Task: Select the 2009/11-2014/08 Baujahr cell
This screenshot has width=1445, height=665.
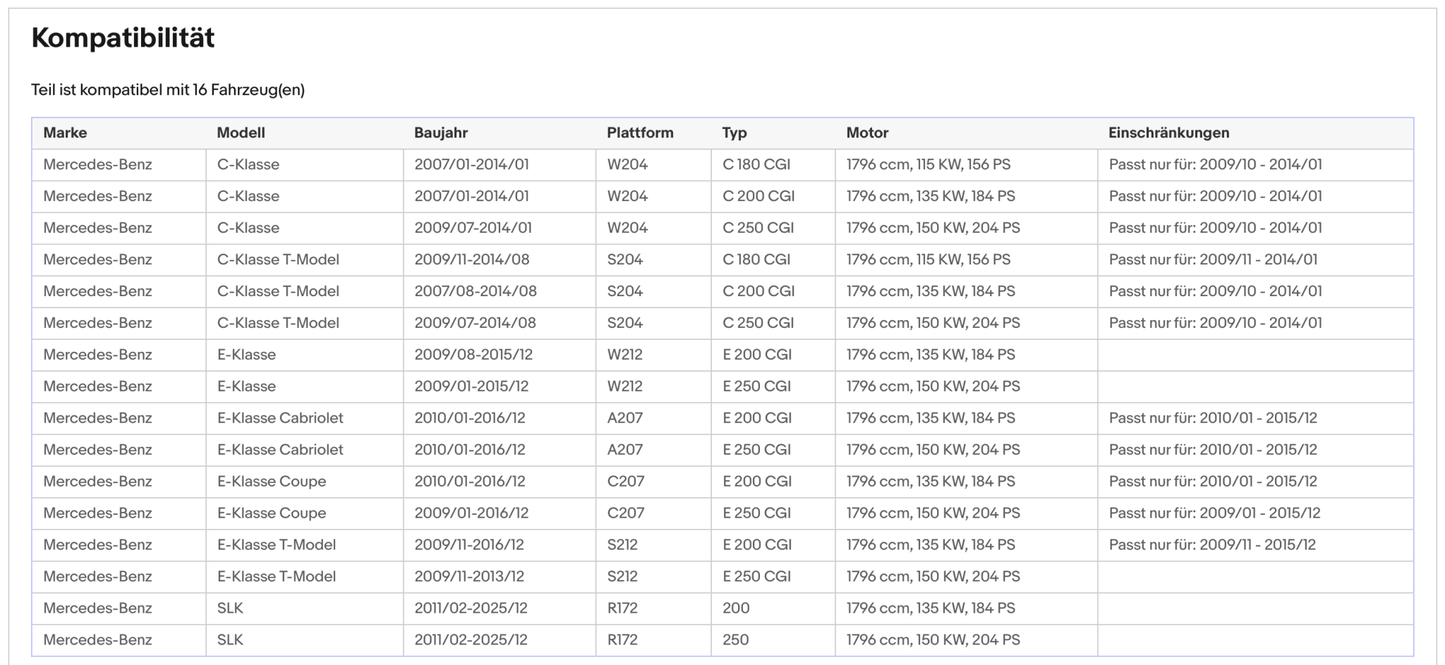Action: tap(472, 260)
